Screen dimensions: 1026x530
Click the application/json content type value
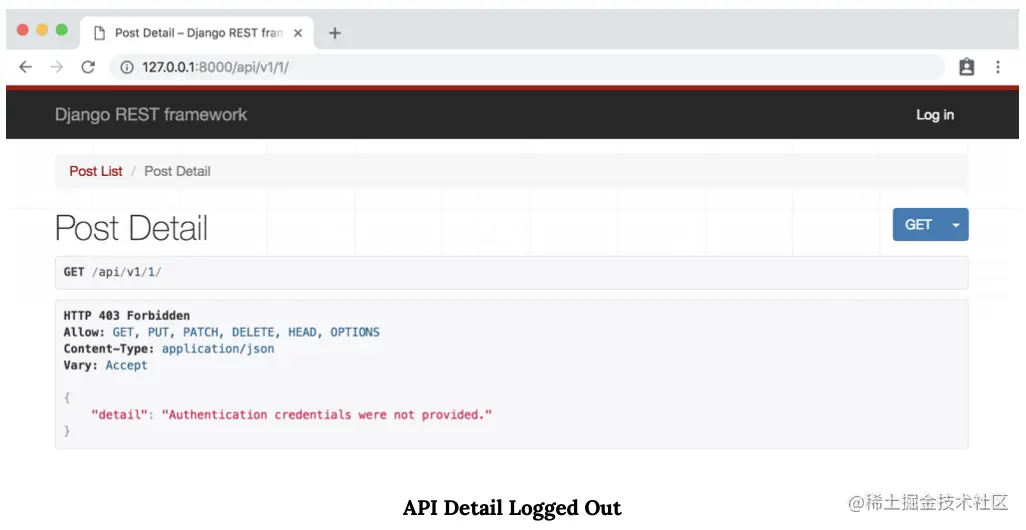tap(218, 349)
